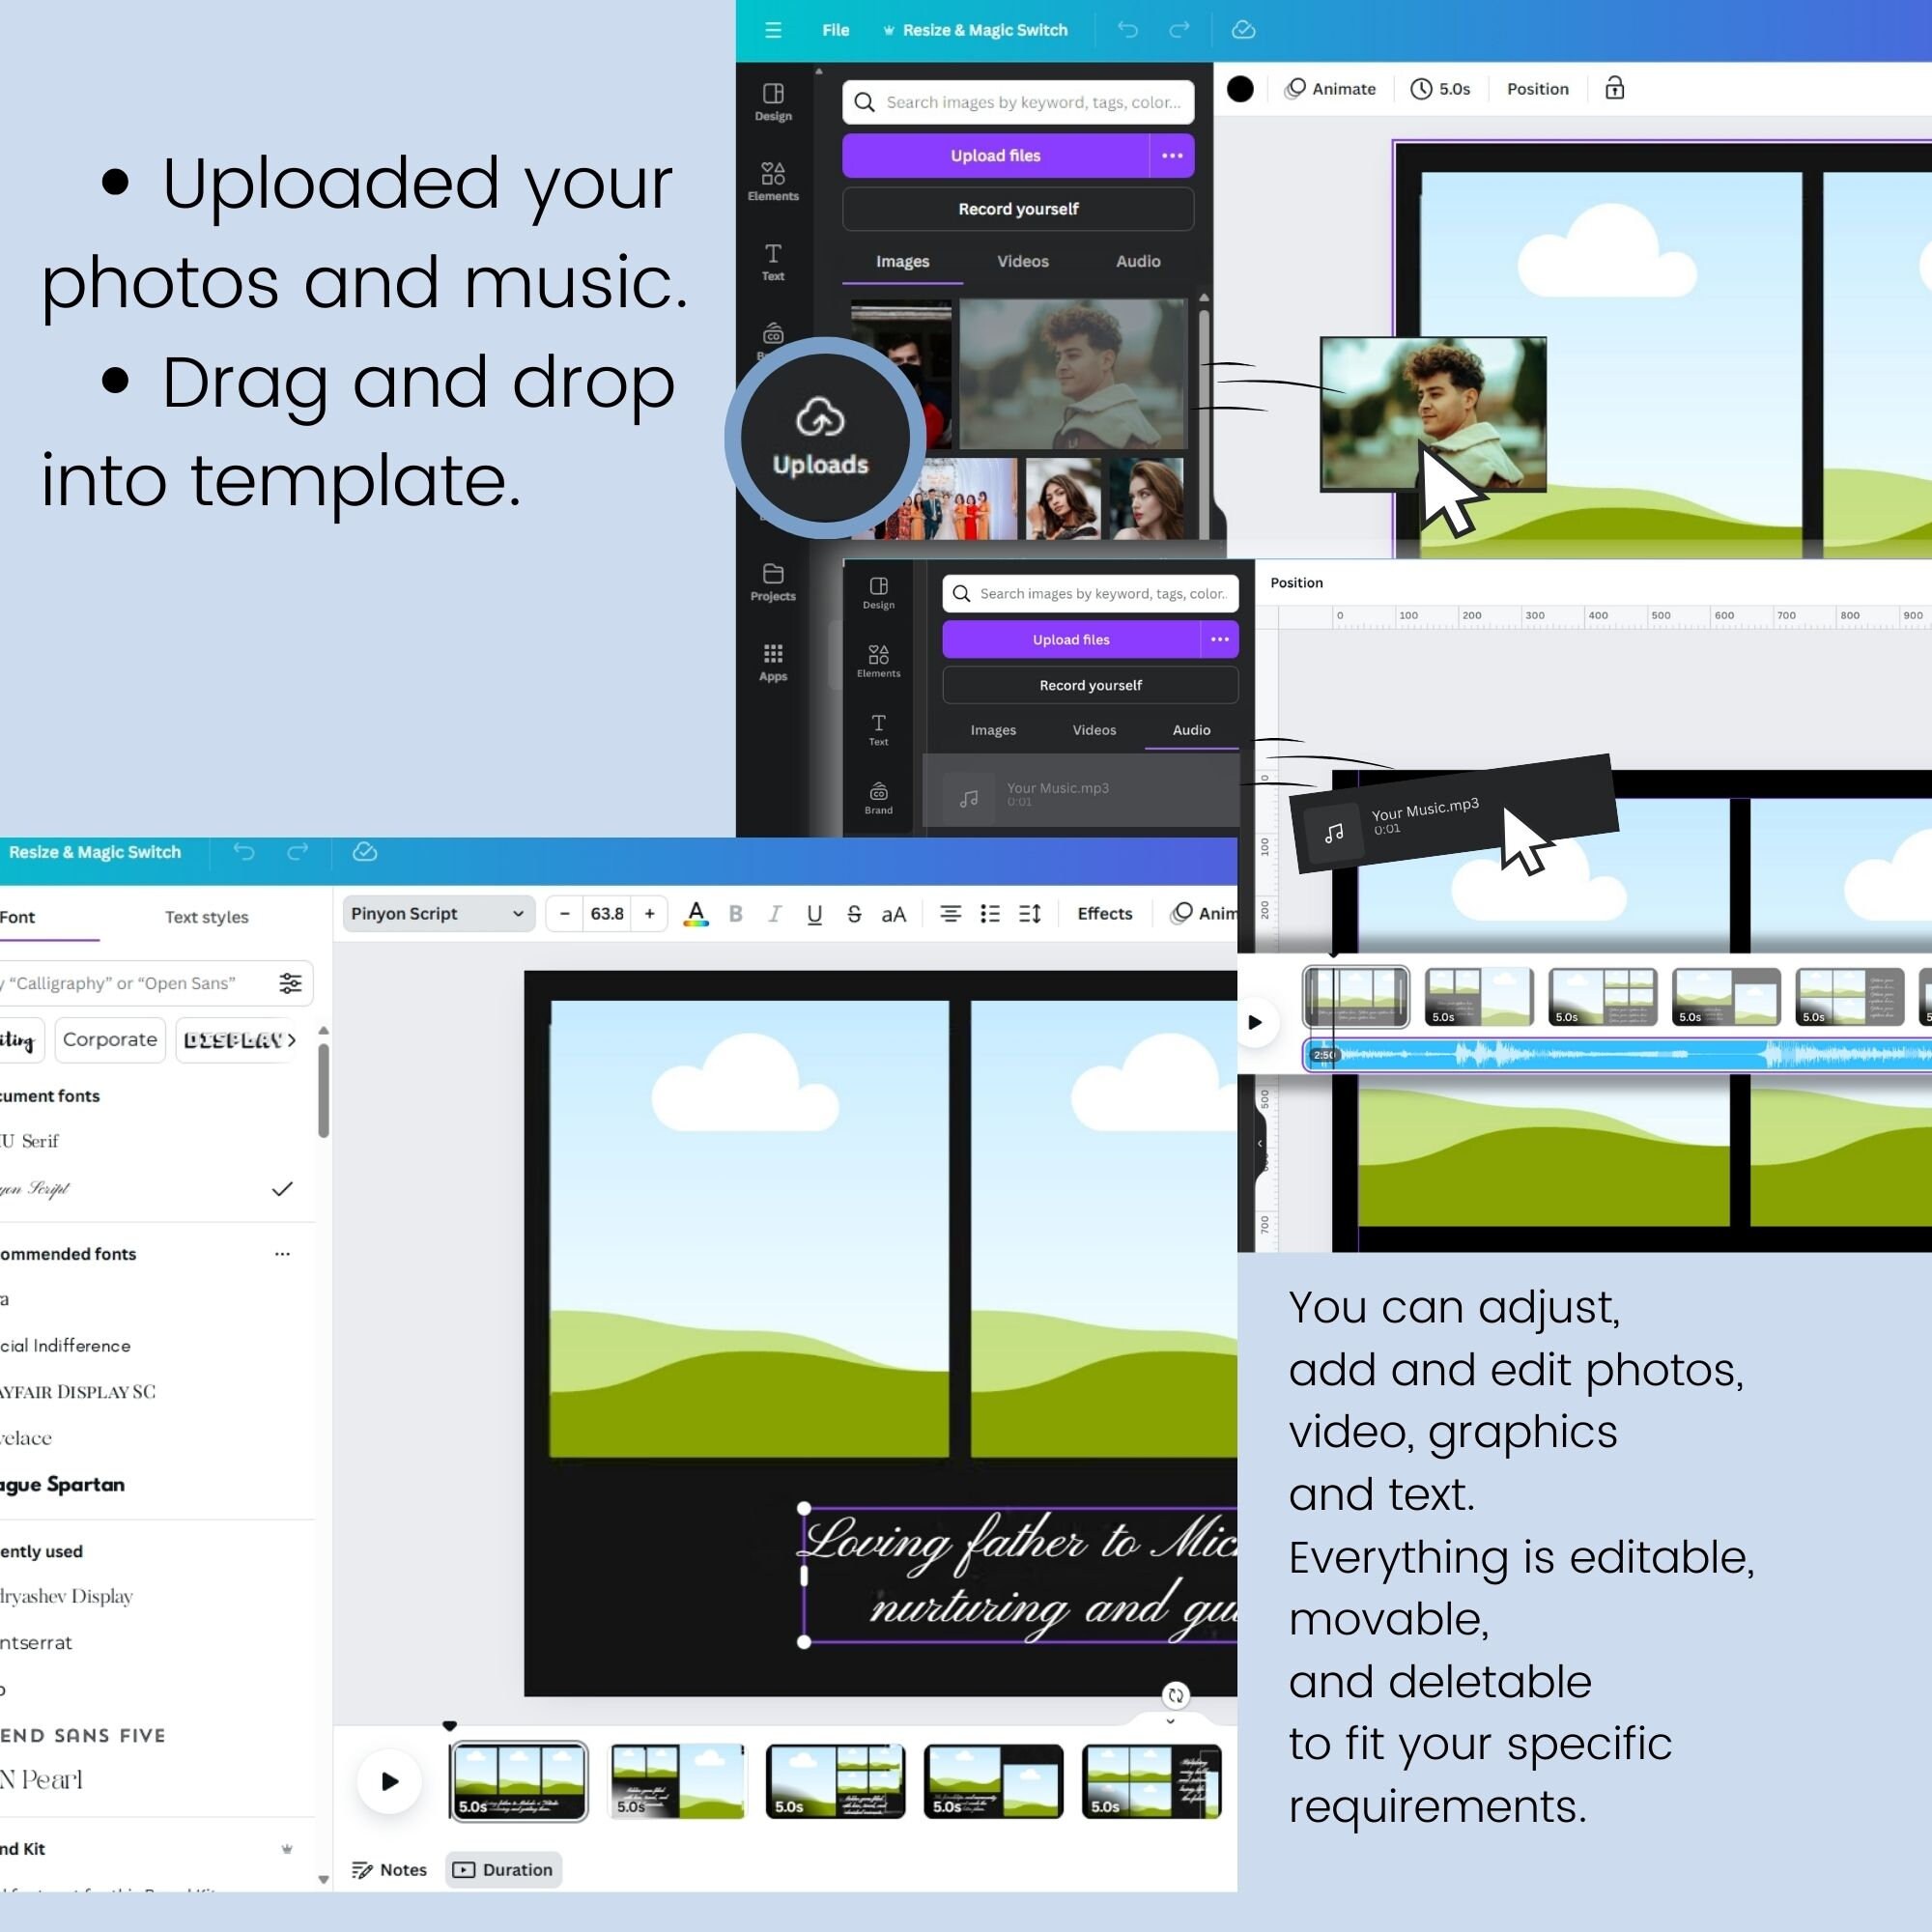This screenshot has height=1932, width=1932.
Task: Open the Pinyon Script font dropdown
Action: point(438,913)
